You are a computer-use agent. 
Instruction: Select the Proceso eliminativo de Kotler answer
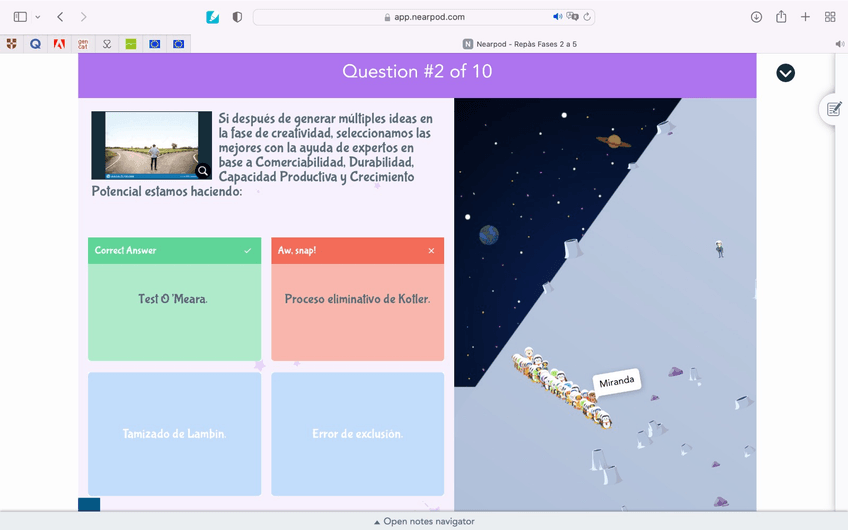pos(357,299)
